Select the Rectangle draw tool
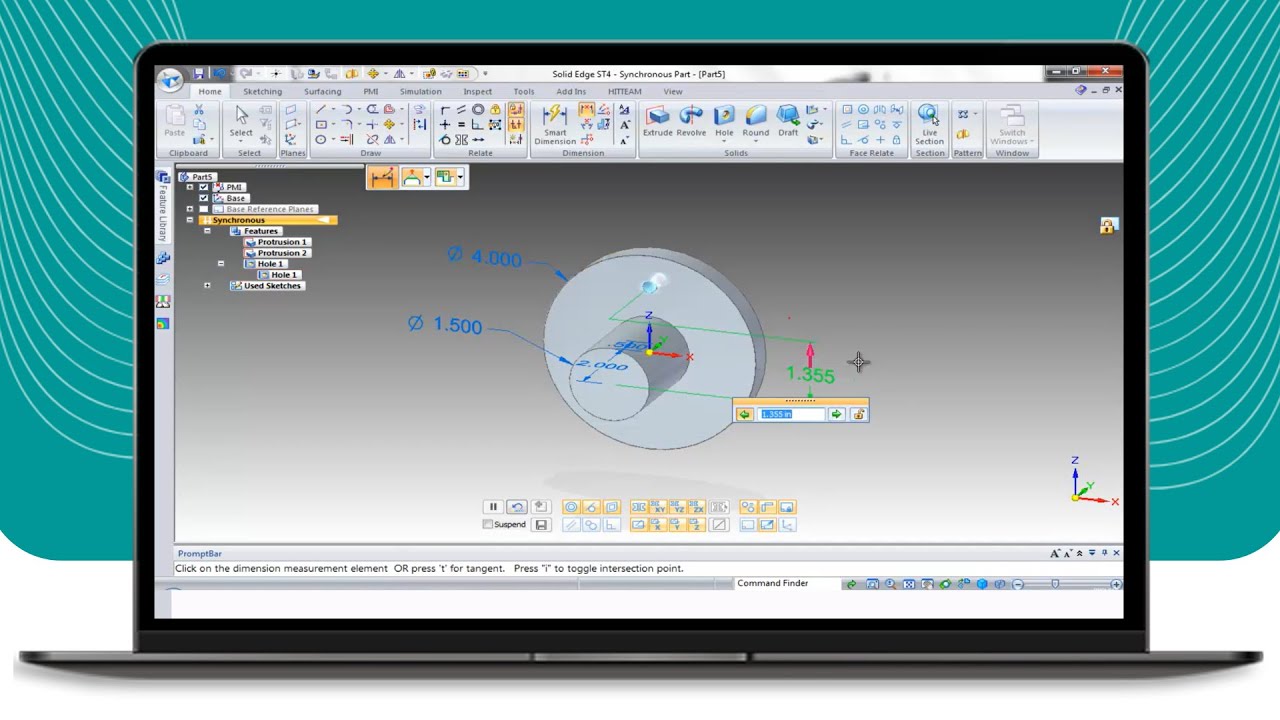The image size is (1280, 720). click(321, 125)
